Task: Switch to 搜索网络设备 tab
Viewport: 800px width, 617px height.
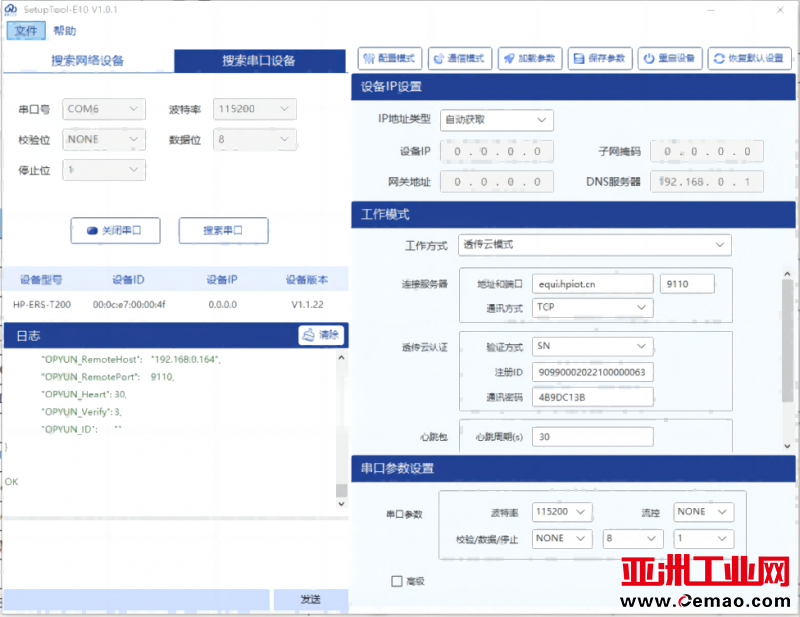Action: [88, 61]
